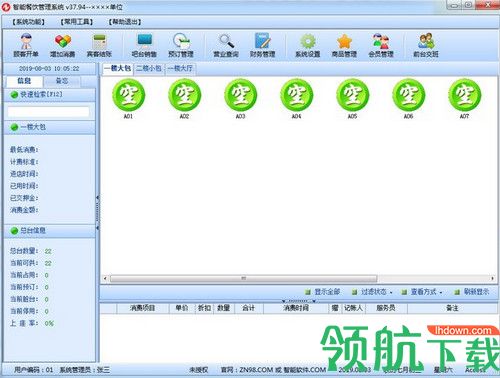
Task: Open the 过滤状态 dropdown
Action: [372, 292]
